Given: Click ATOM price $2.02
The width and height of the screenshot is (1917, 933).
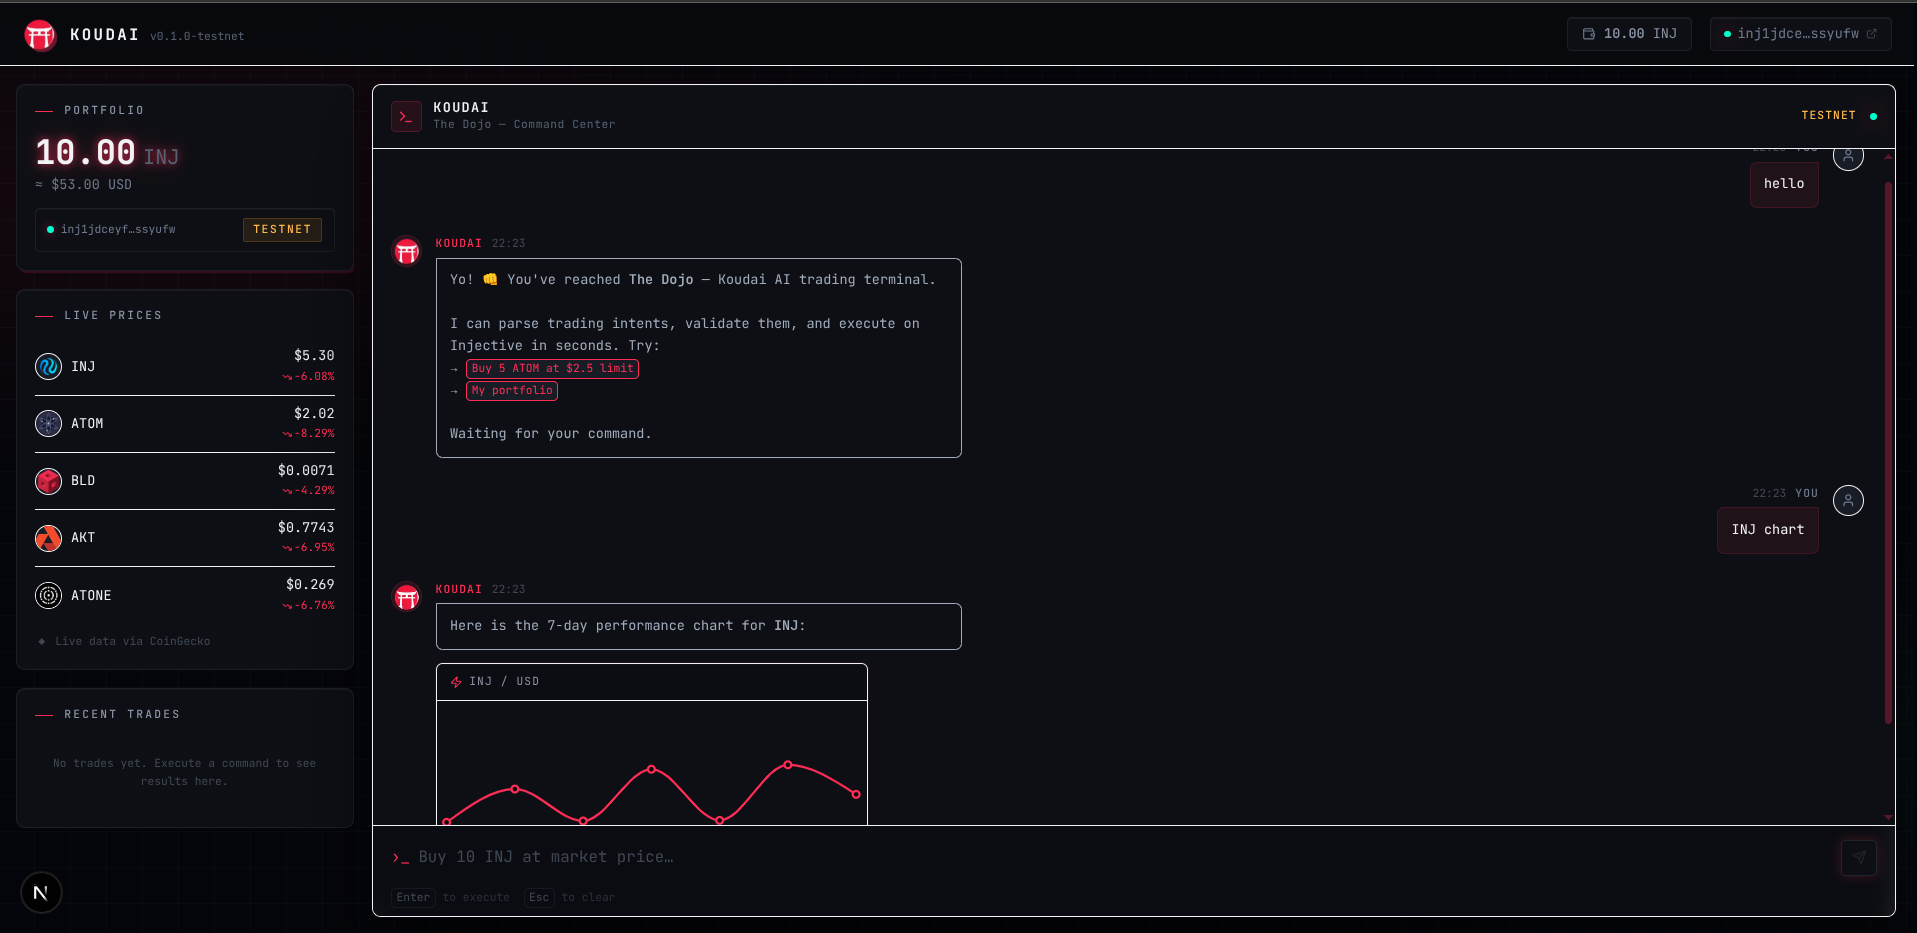Looking at the screenshot, I should (314, 414).
